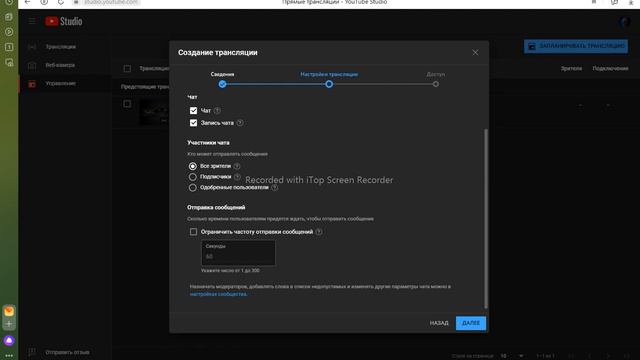Toggle select-all checkbox in streams table header
This screenshot has height=360, width=640.
[x=127, y=69]
